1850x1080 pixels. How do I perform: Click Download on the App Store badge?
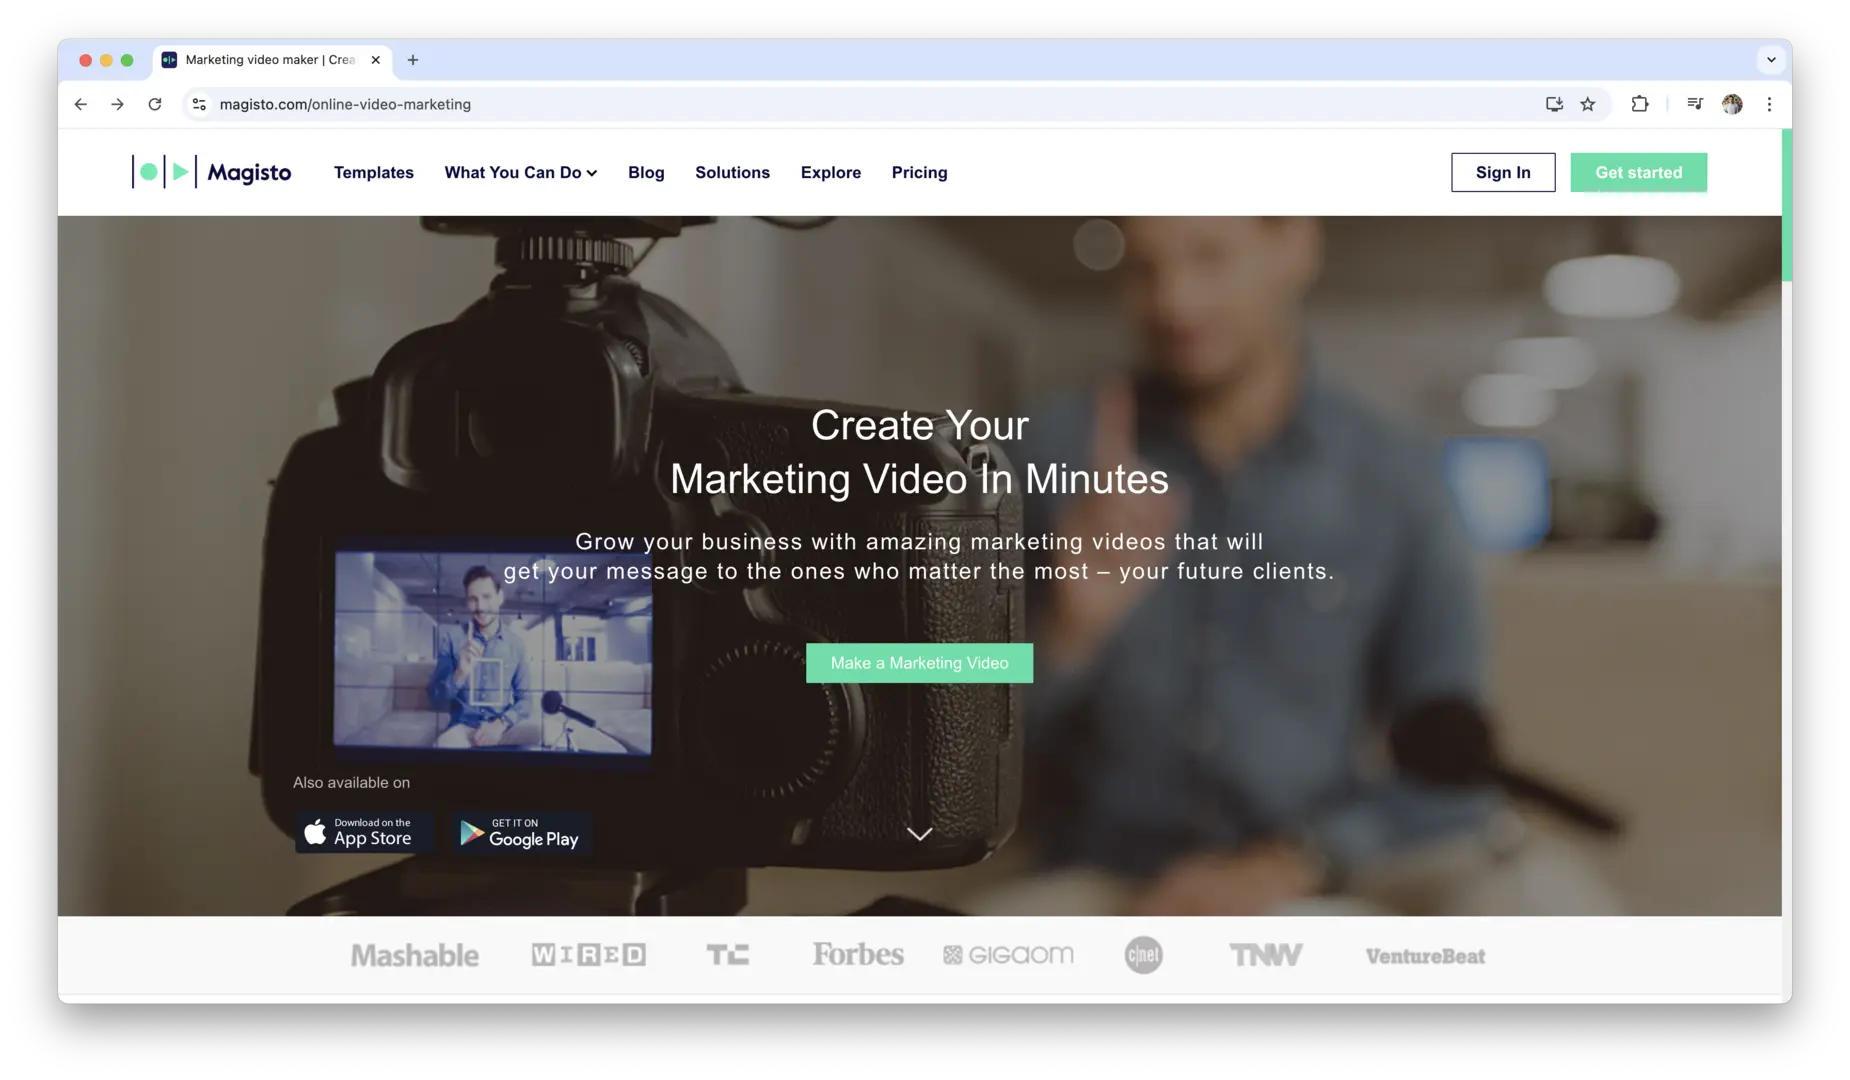click(x=364, y=832)
